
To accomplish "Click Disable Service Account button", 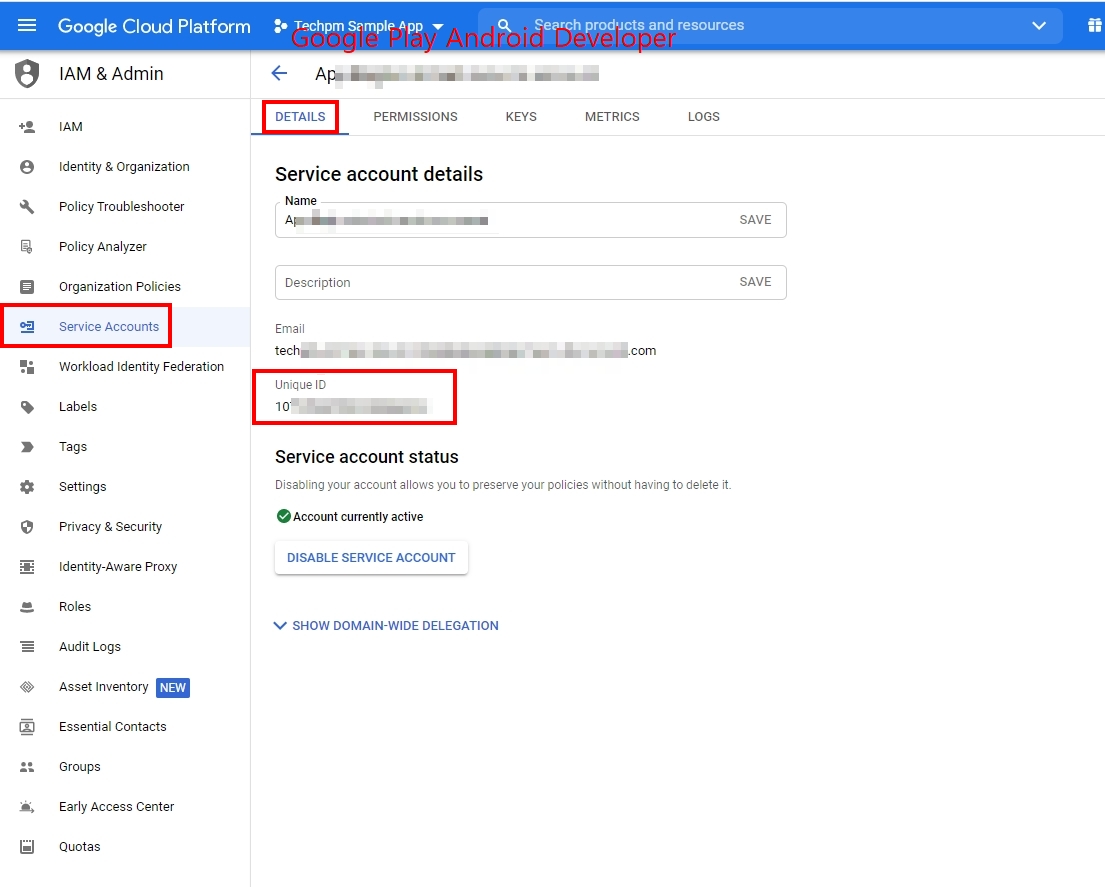I will [x=371, y=558].
